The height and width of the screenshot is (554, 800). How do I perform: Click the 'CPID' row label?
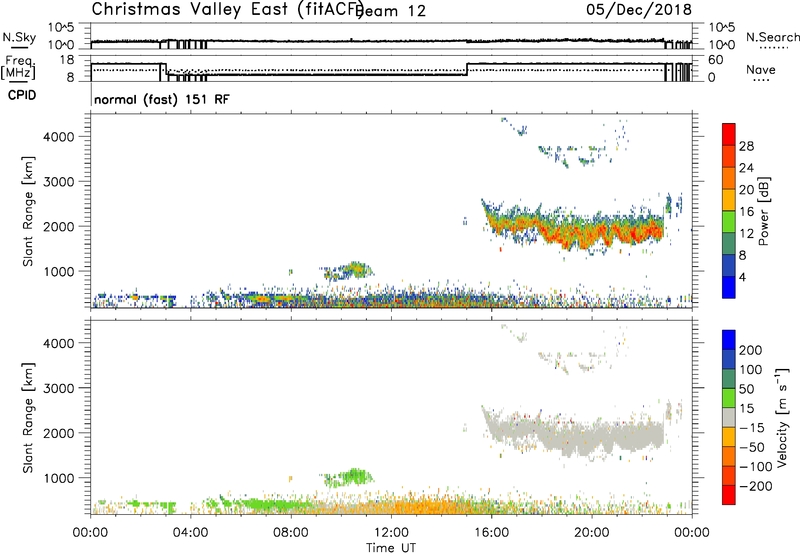(22, 95)
